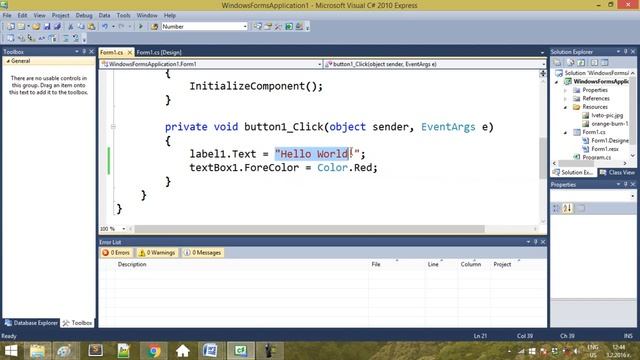This screenshot has width=640, height=360.
Task: Open the Data menu
Action: pyautogui.click(x=104, y=15)
